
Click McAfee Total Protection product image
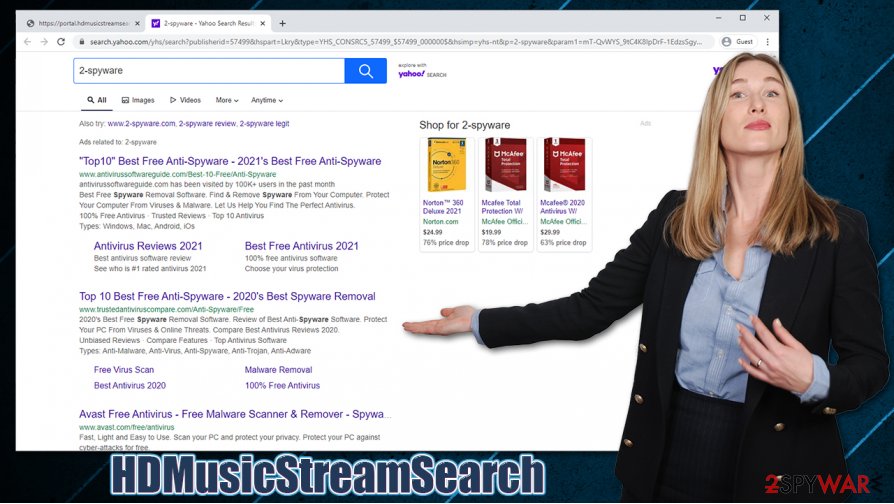point(506,166)
